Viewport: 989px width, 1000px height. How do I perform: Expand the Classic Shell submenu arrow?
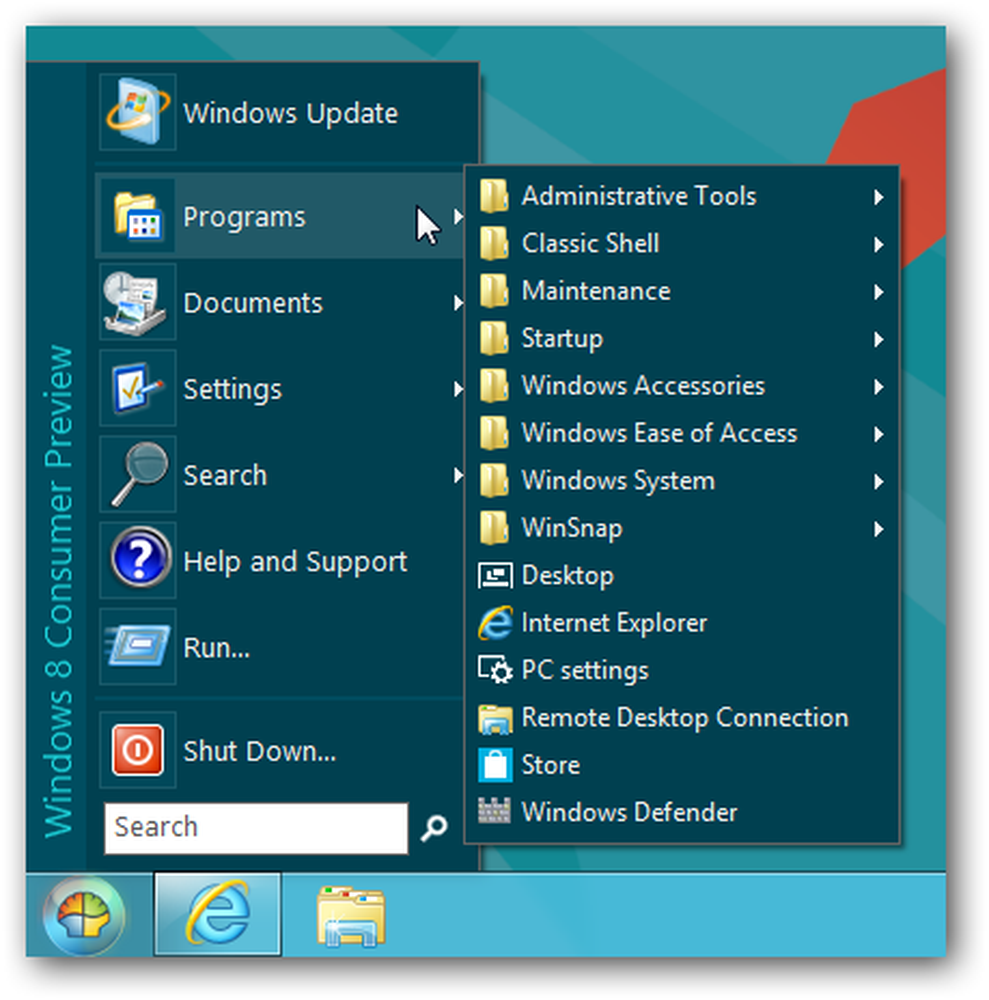pyautogui.click(x=879, y=244)
